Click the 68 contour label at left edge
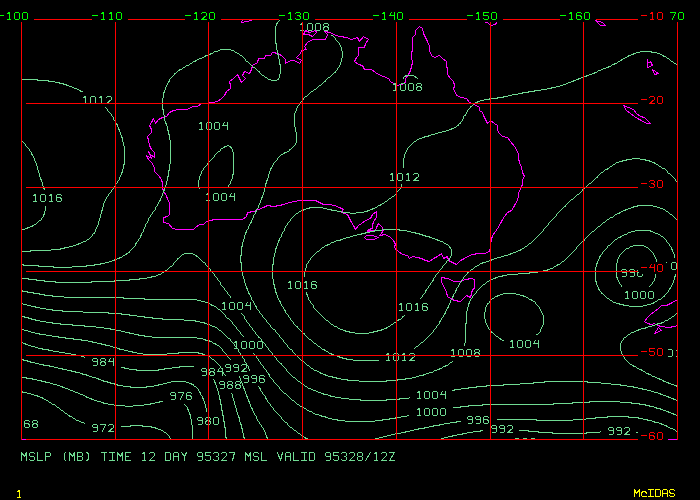This screenshot has height=500, width=700. point(31,424)
